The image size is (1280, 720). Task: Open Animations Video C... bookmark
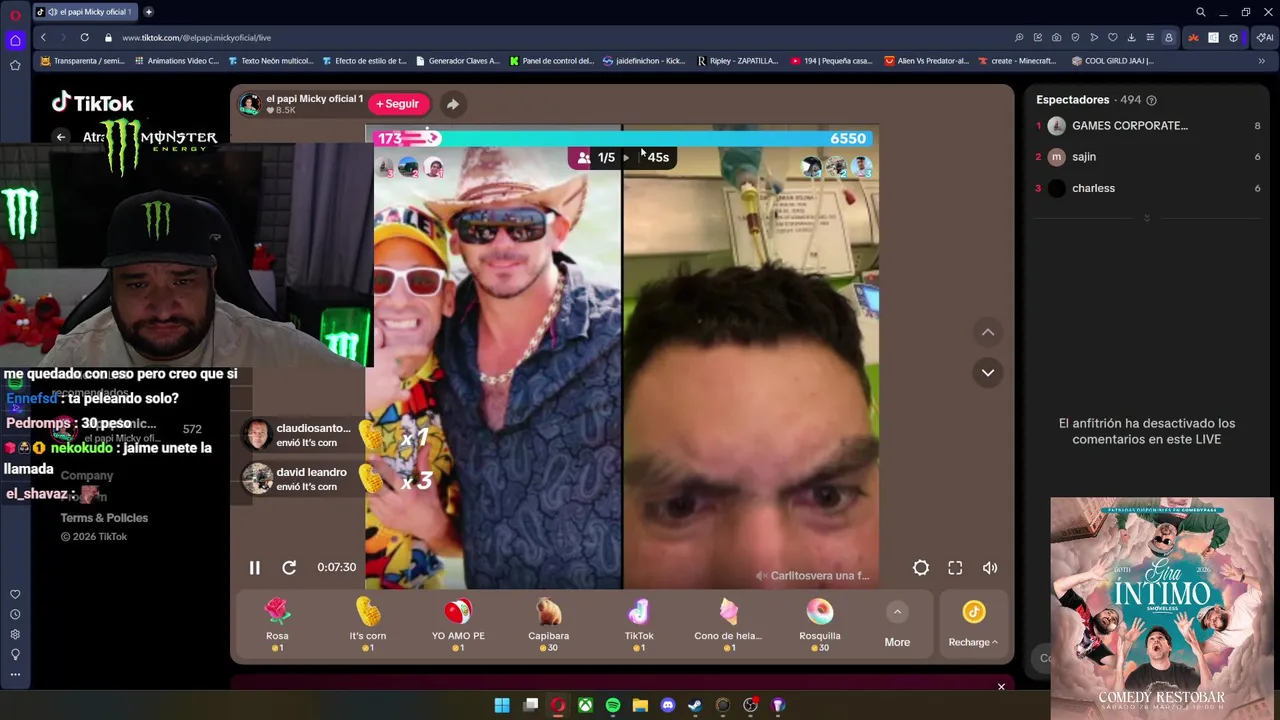(176, 61)
